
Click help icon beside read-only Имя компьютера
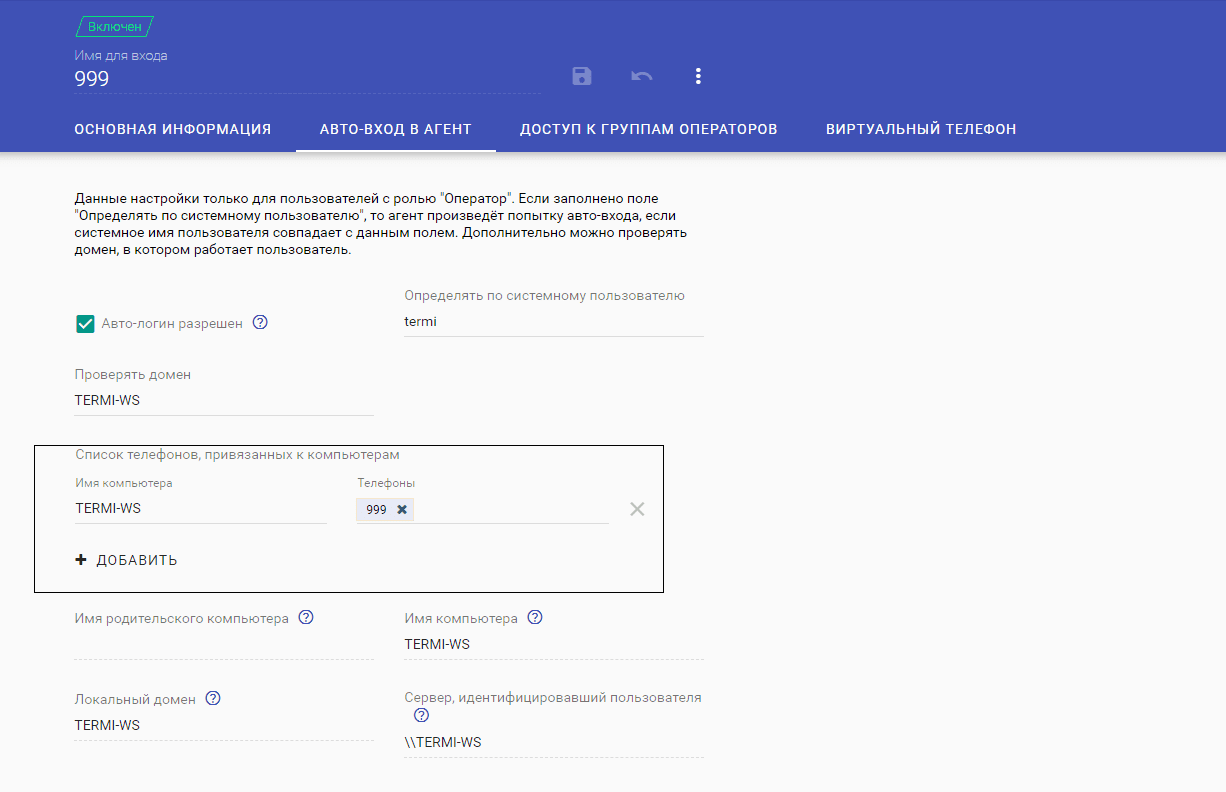[535, 617]
